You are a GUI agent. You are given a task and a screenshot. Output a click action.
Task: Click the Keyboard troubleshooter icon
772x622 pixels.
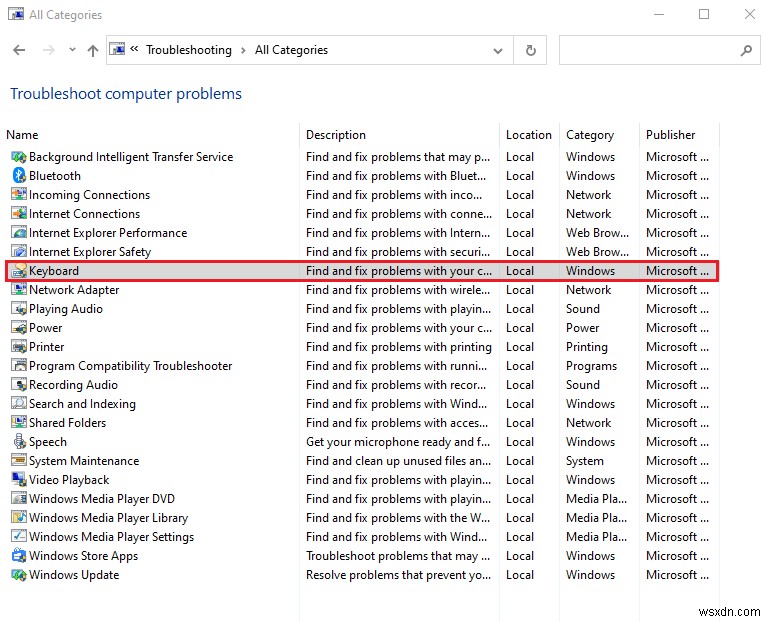click(19, 271)
